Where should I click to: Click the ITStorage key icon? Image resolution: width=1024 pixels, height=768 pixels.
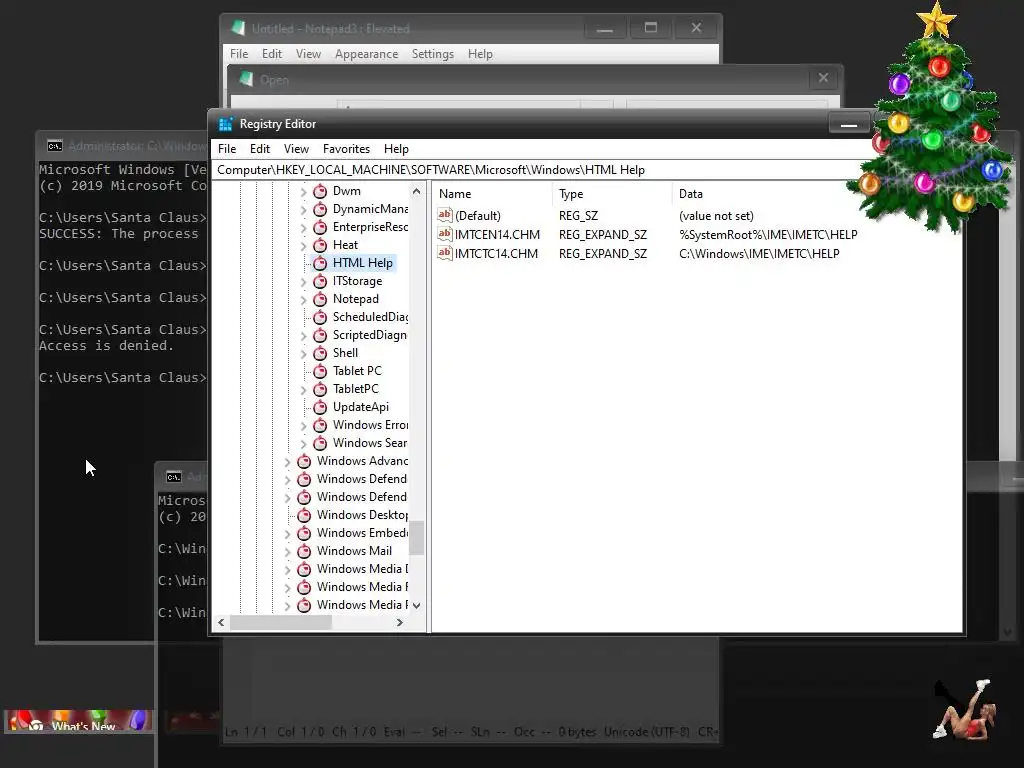pos(320,281)
